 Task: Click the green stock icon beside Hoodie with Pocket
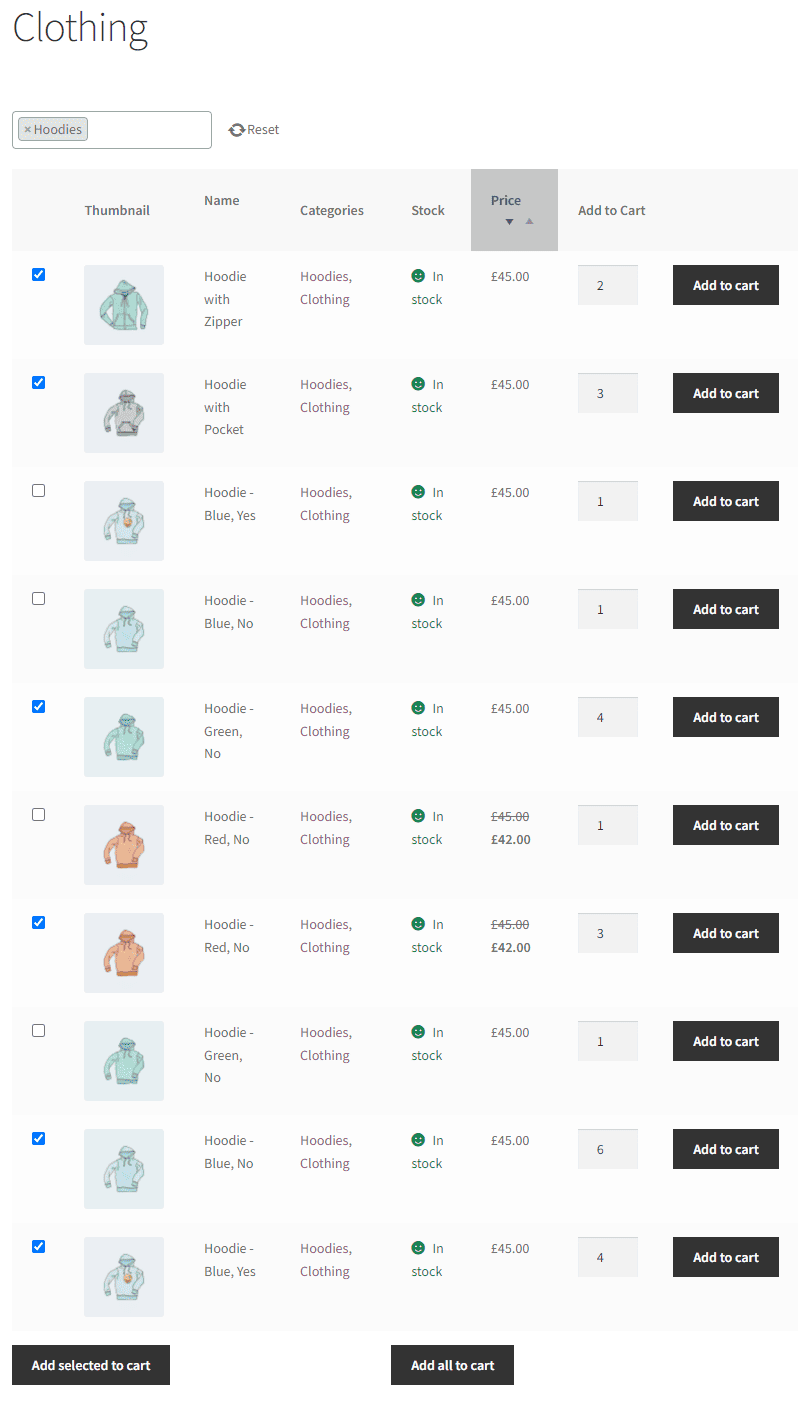tap(418, 384)
